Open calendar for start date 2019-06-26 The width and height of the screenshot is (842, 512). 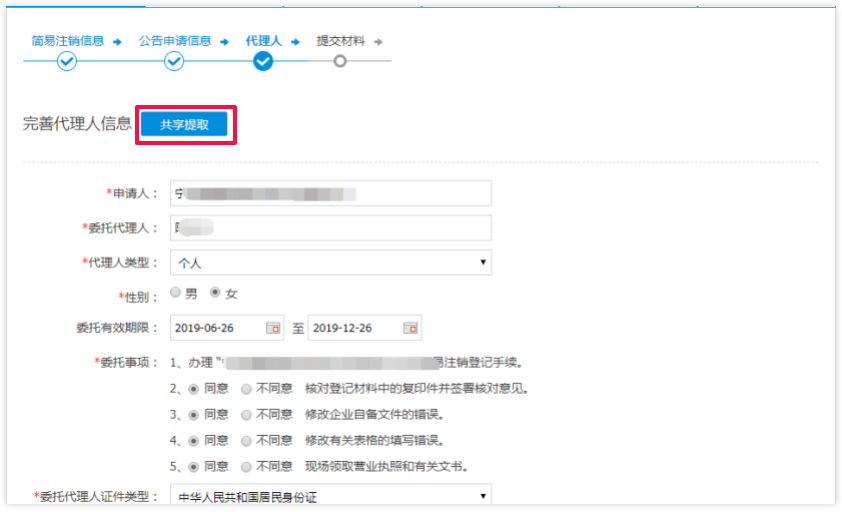point(273,328)
